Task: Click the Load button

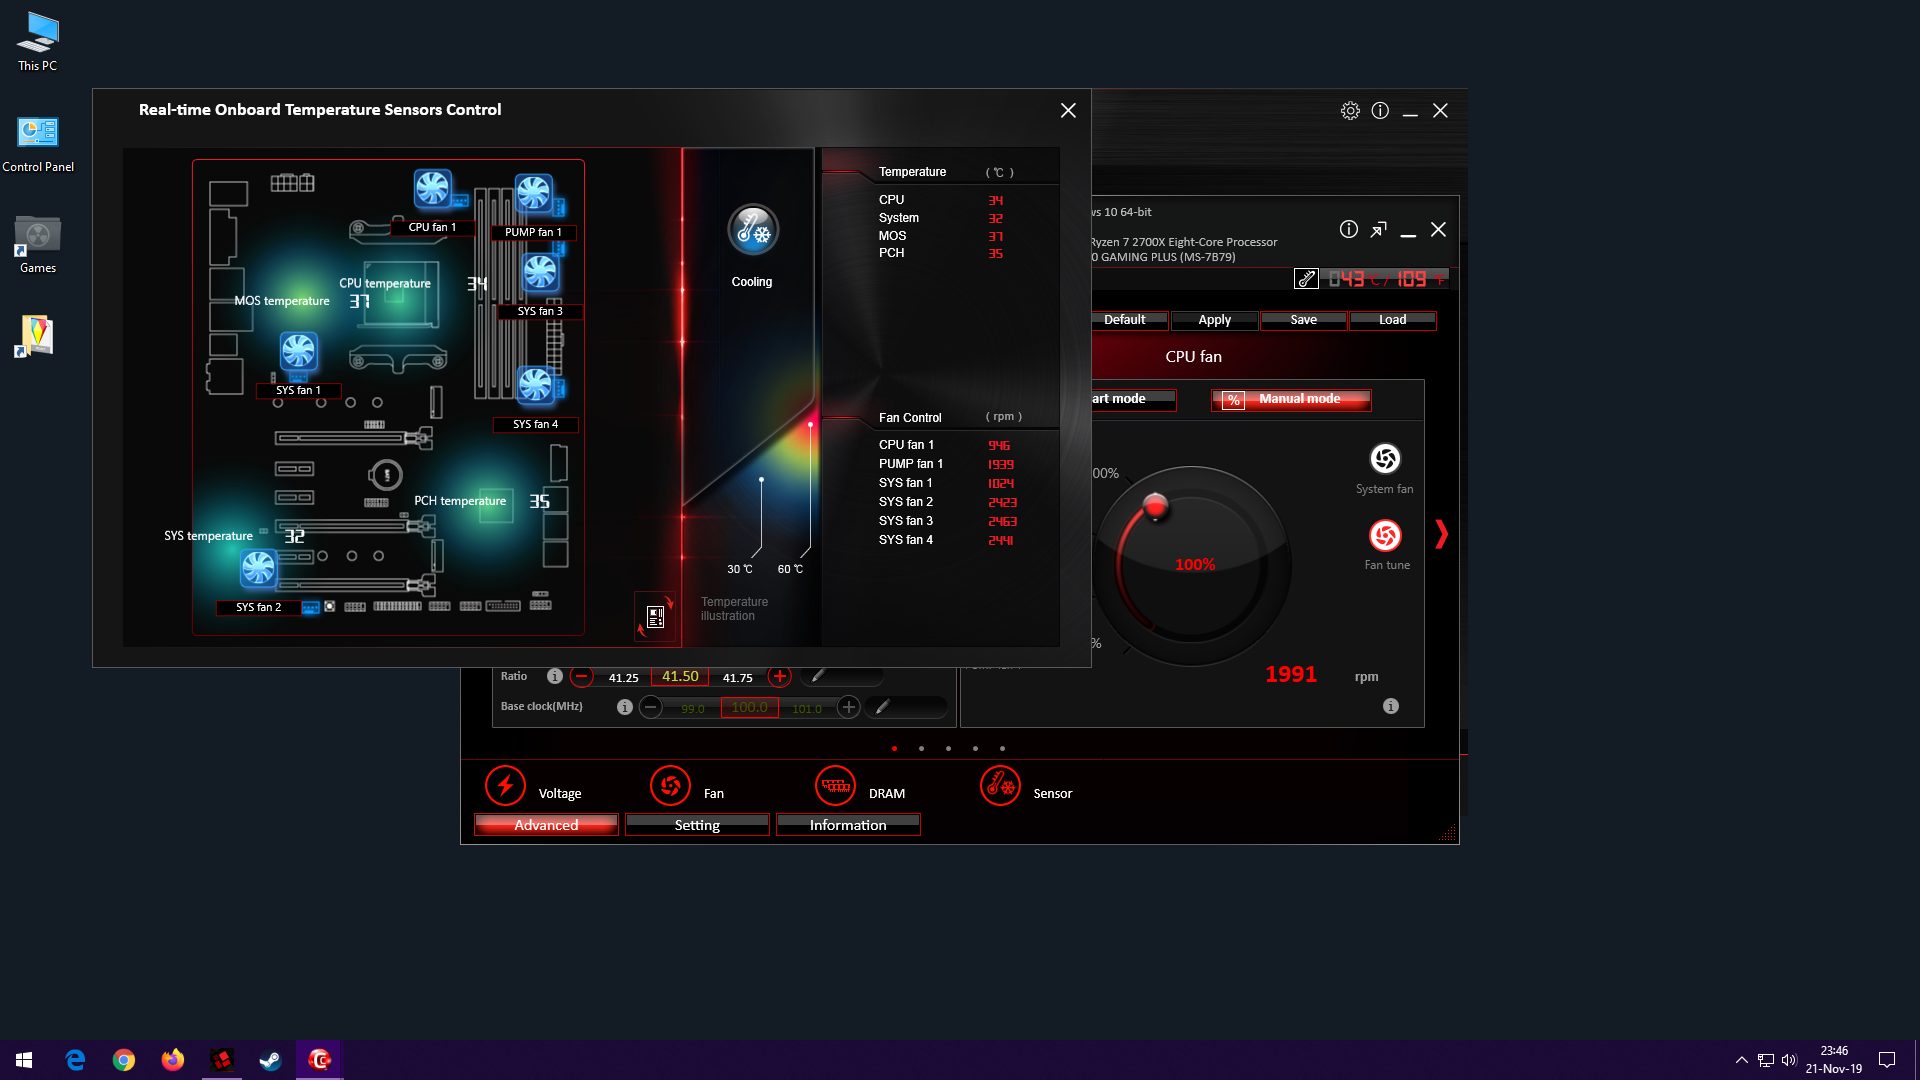Action: pyautogui.click(x=1392, y=320)
